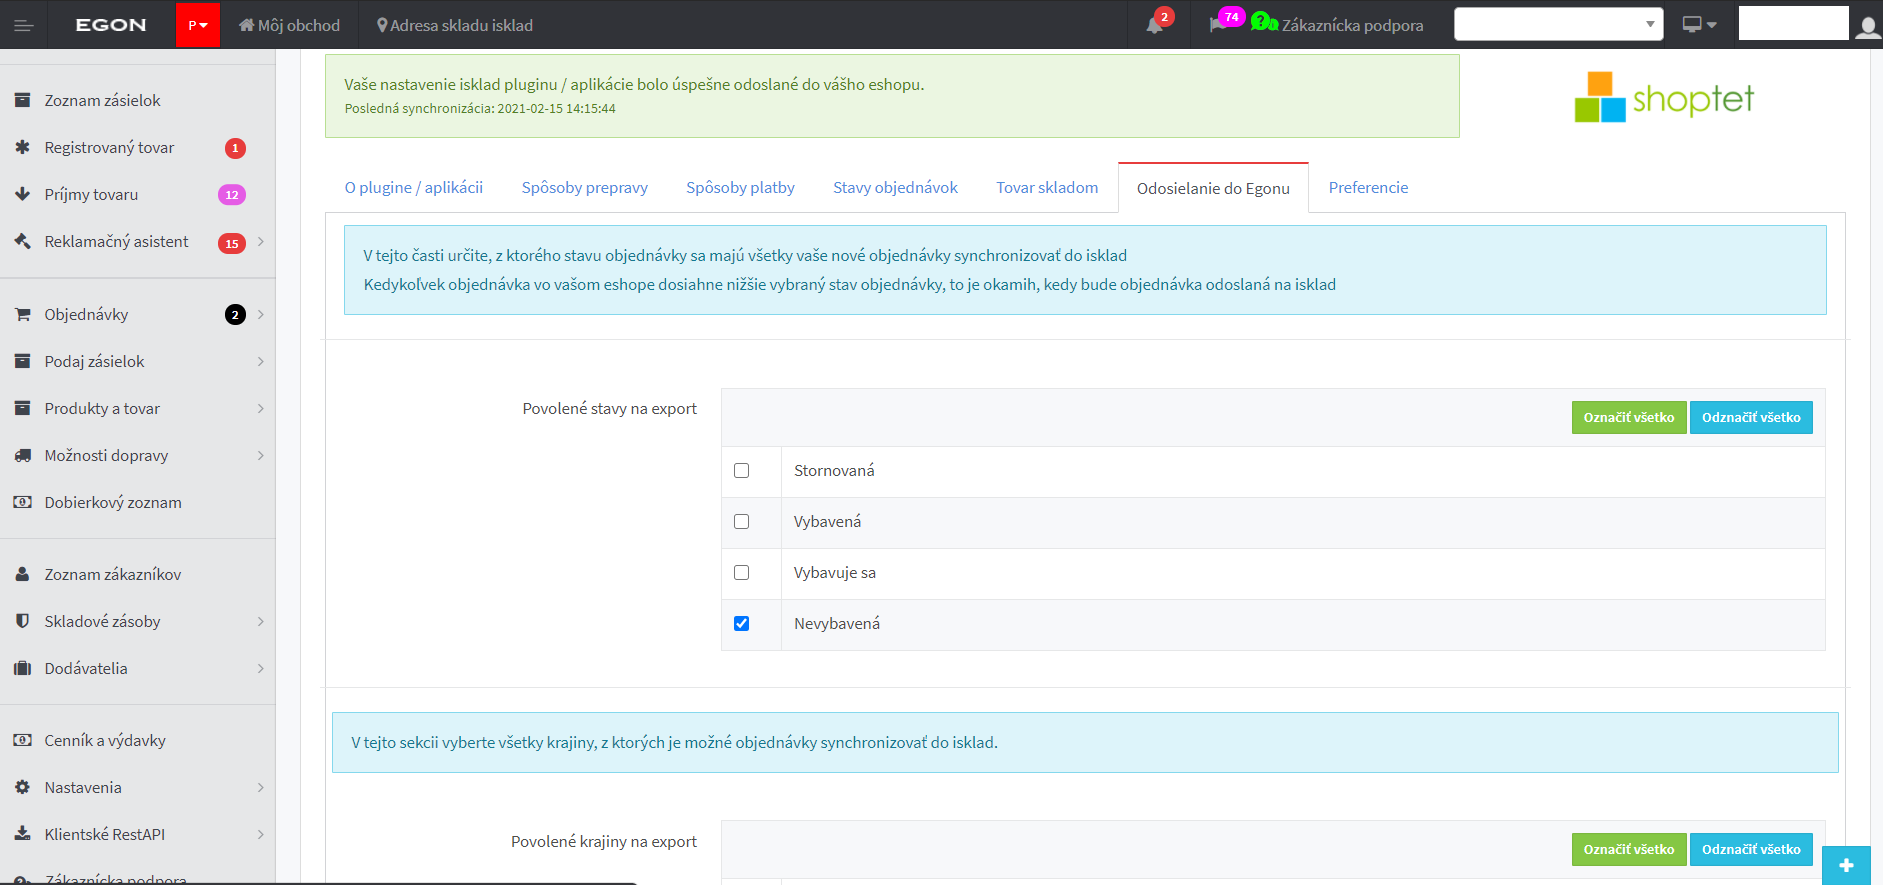
Task: Check the Vybavuje sa status checkbox
Action: pyautogui.click(x=741, y=572)
